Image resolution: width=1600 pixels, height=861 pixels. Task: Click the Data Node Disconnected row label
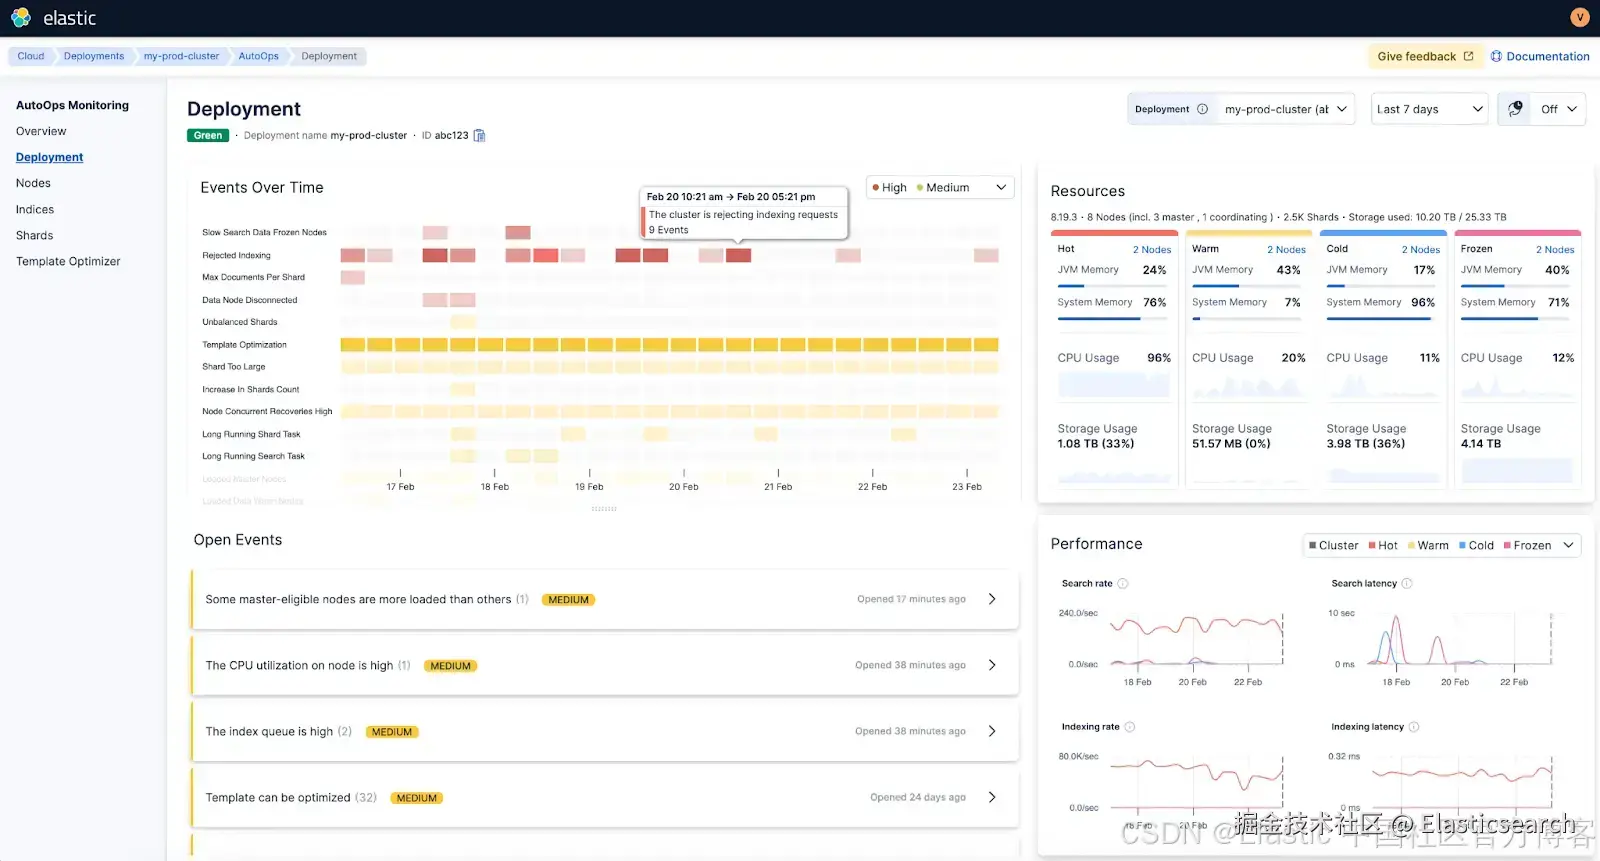(x=249, y=300)
